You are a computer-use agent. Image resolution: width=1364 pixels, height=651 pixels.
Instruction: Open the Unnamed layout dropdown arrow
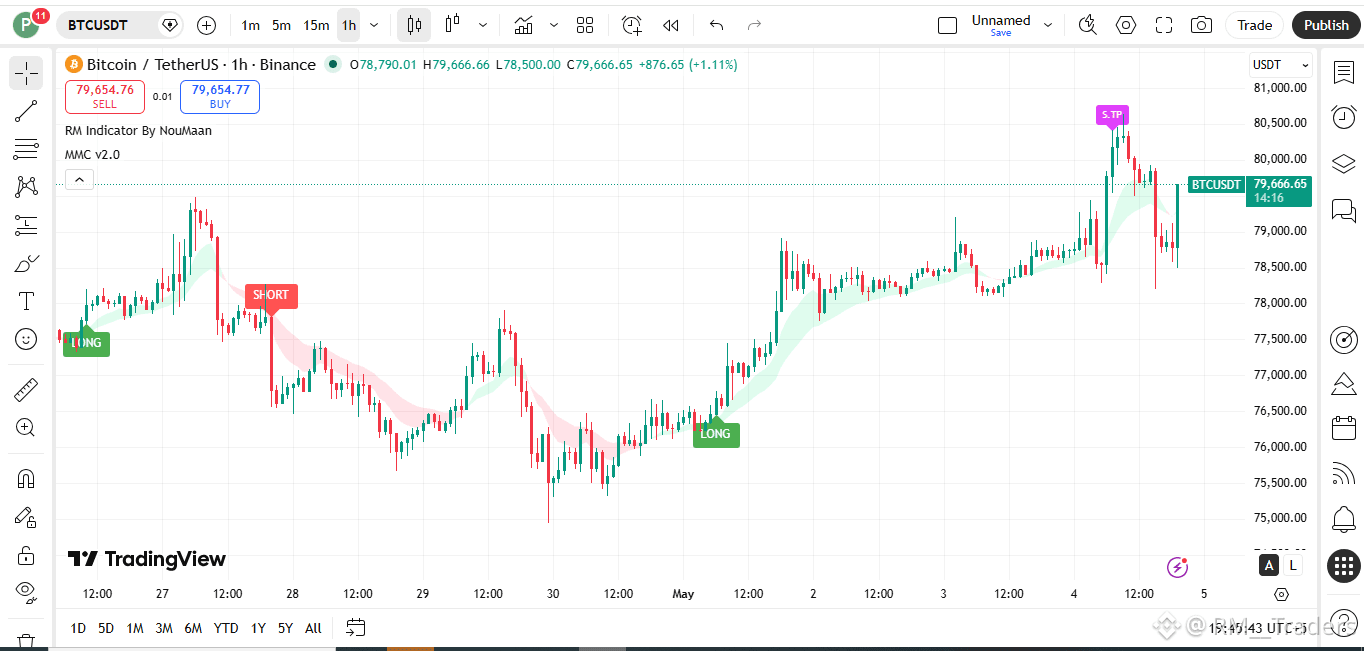(1048, 25)
